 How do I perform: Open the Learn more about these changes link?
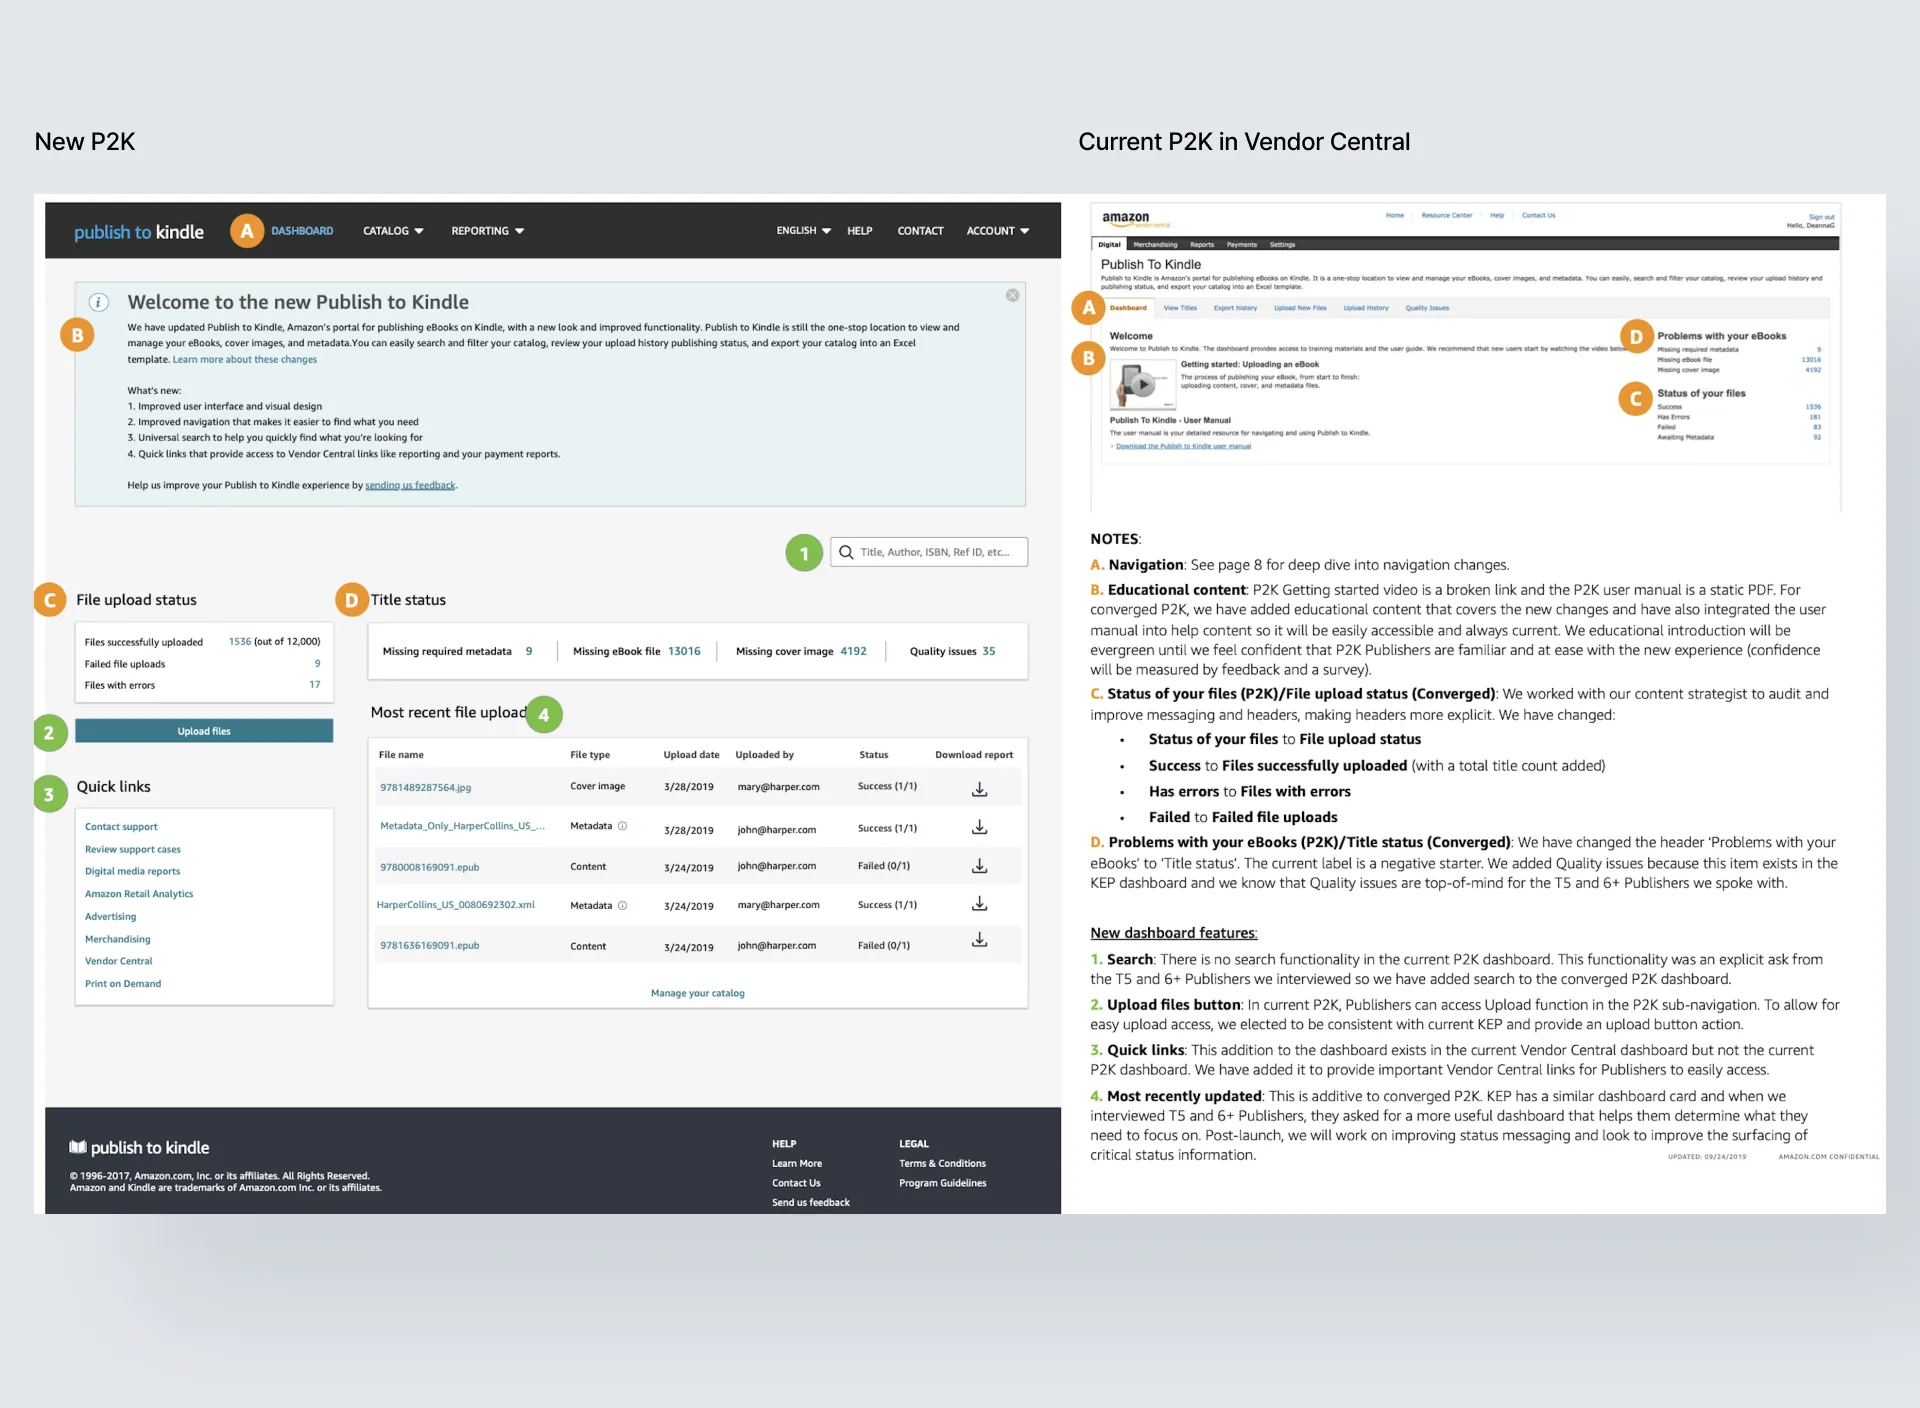point(244,360)
